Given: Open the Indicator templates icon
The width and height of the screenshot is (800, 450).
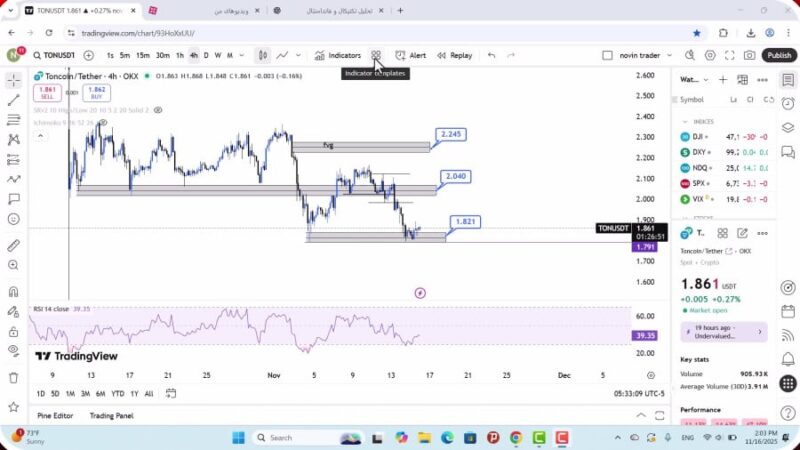Looking at the screenshot, I should coord(376,56).
